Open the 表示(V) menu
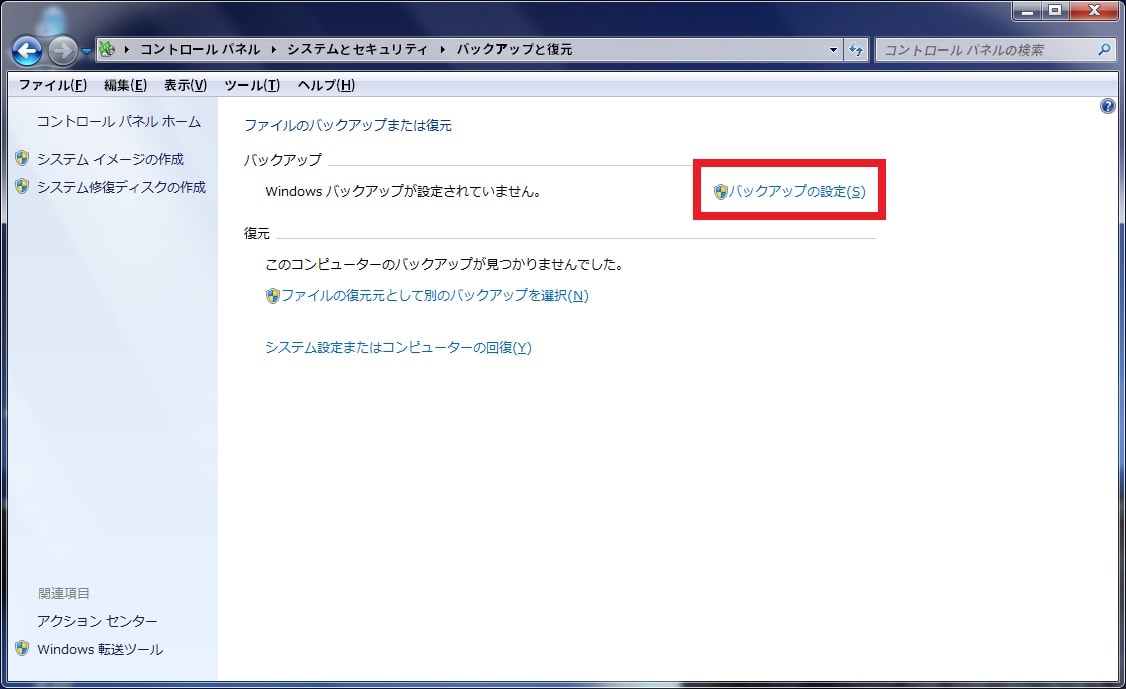Image resolution: width=1126 pixels, height=689 pixels. pyautogui.click(x=185, y=85)
